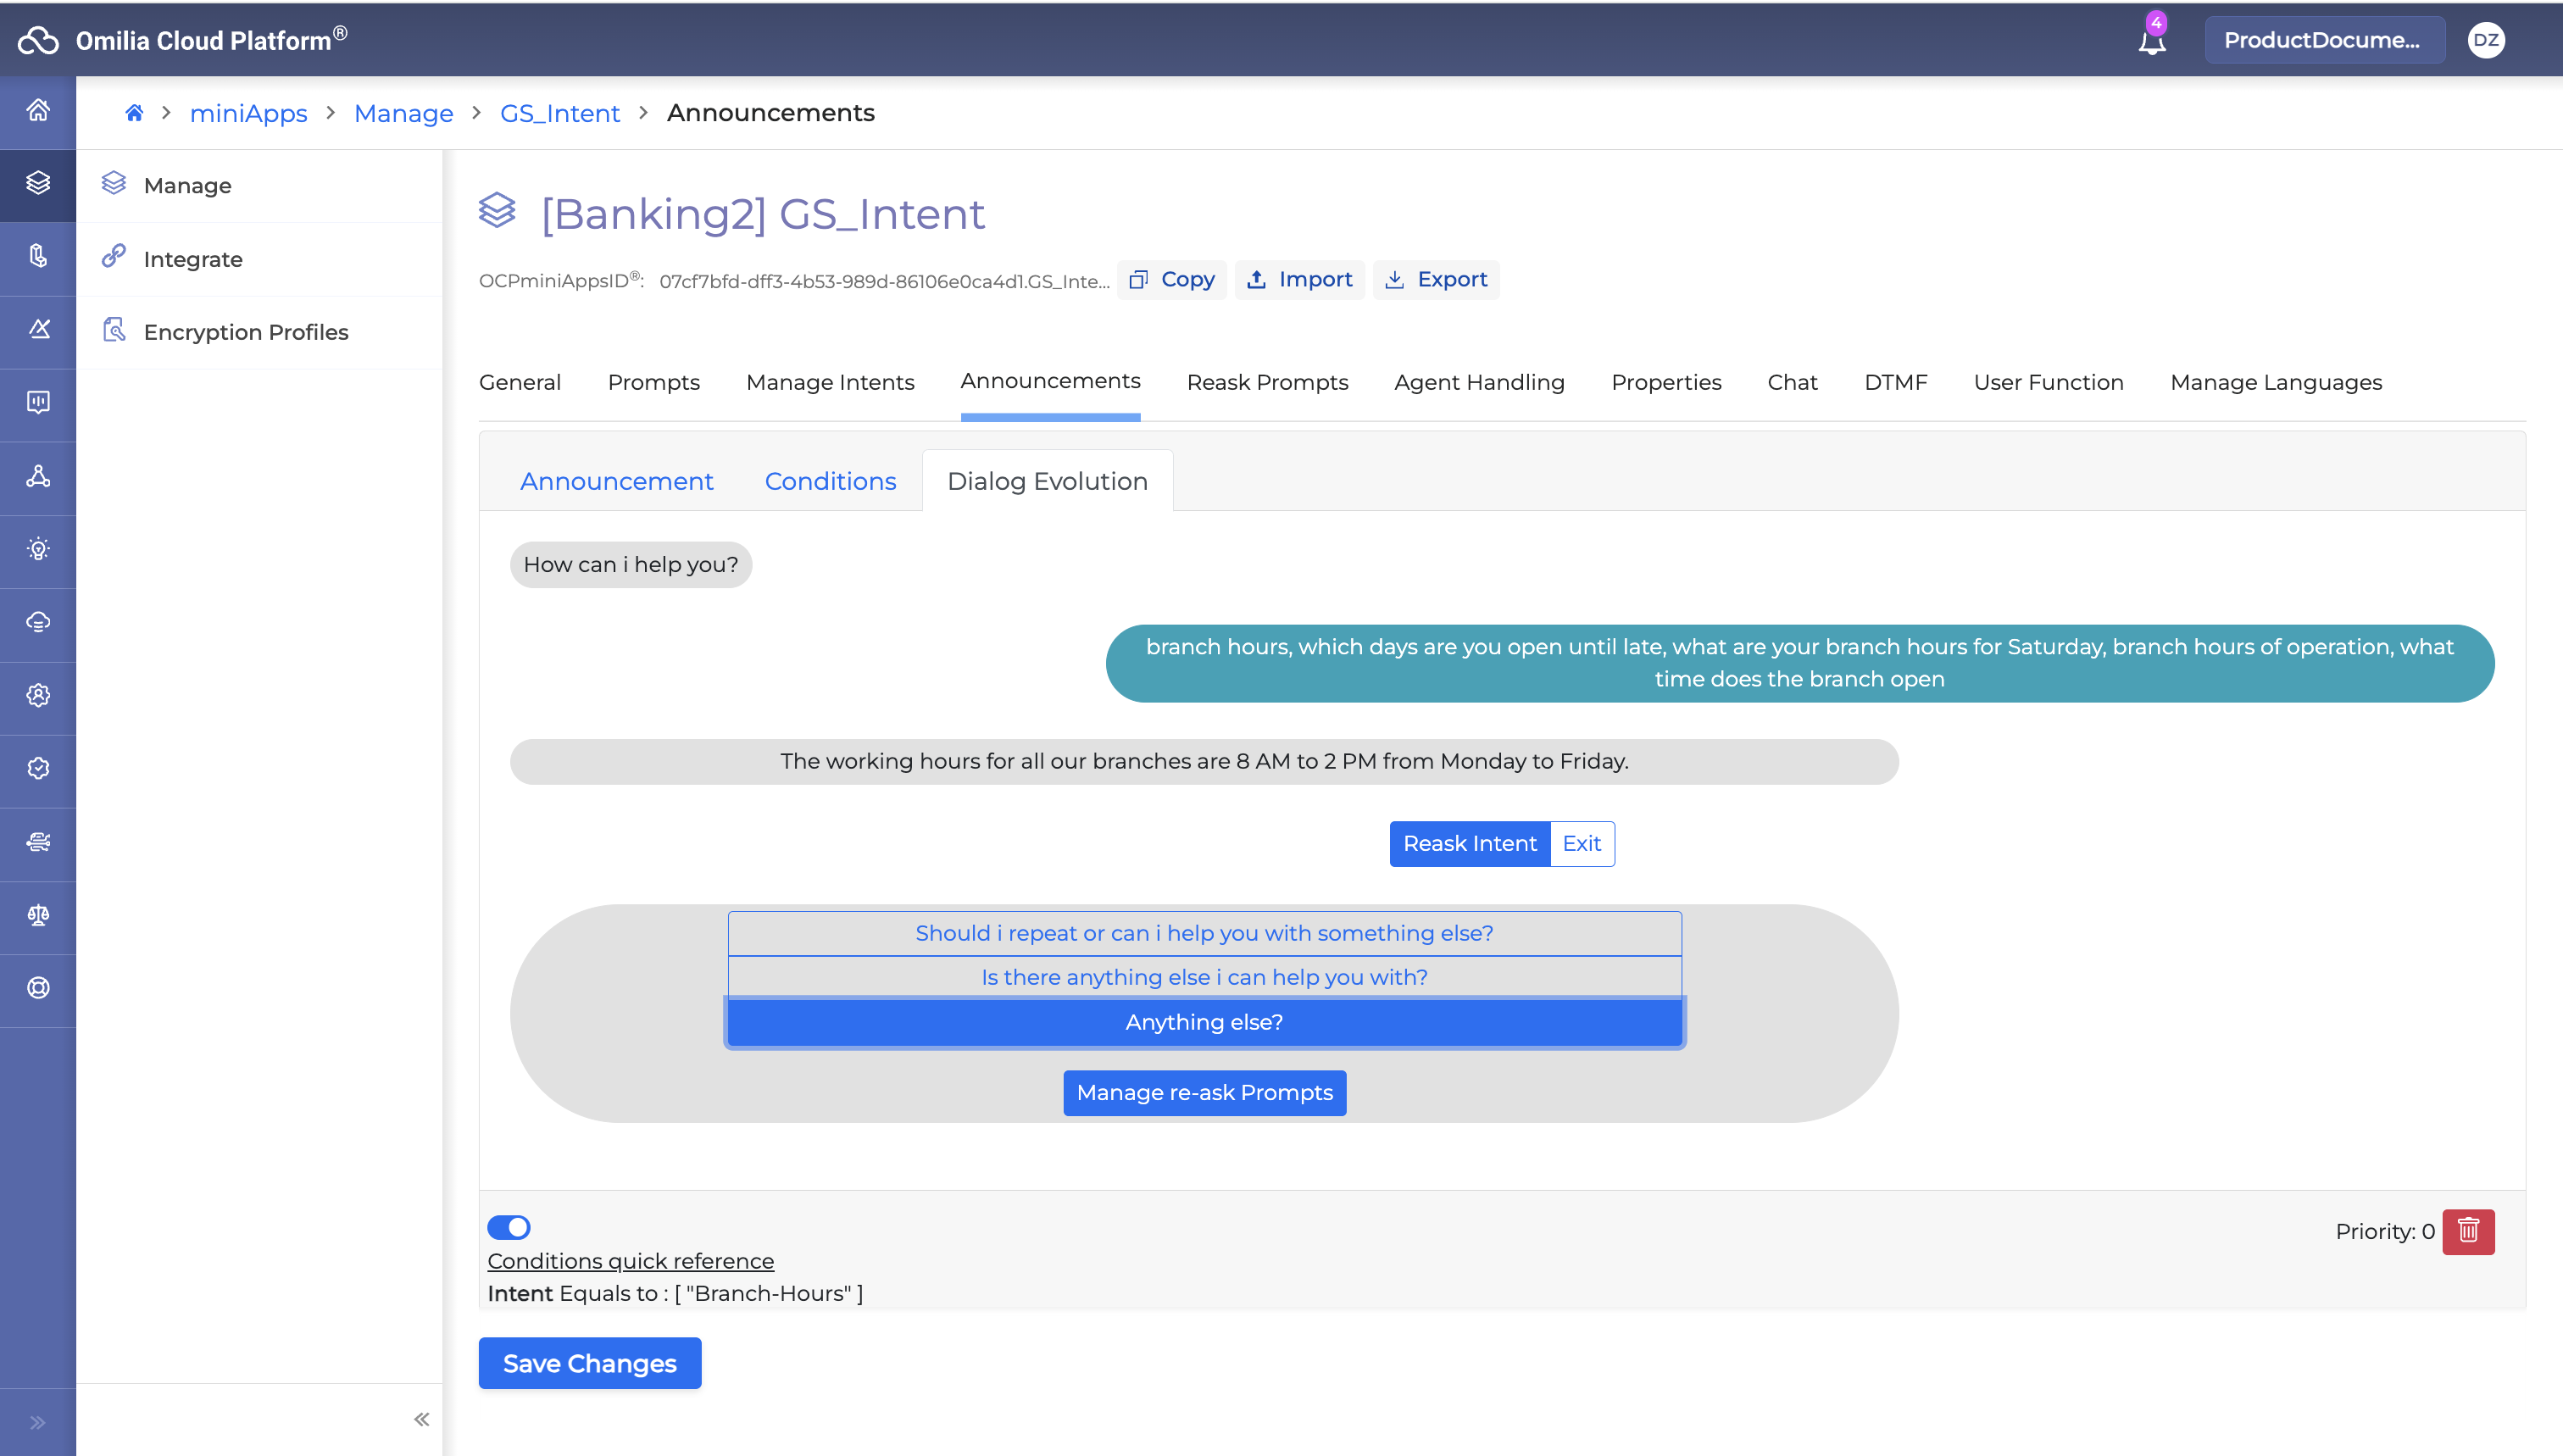Click the red trash delete icon

2467,1231
